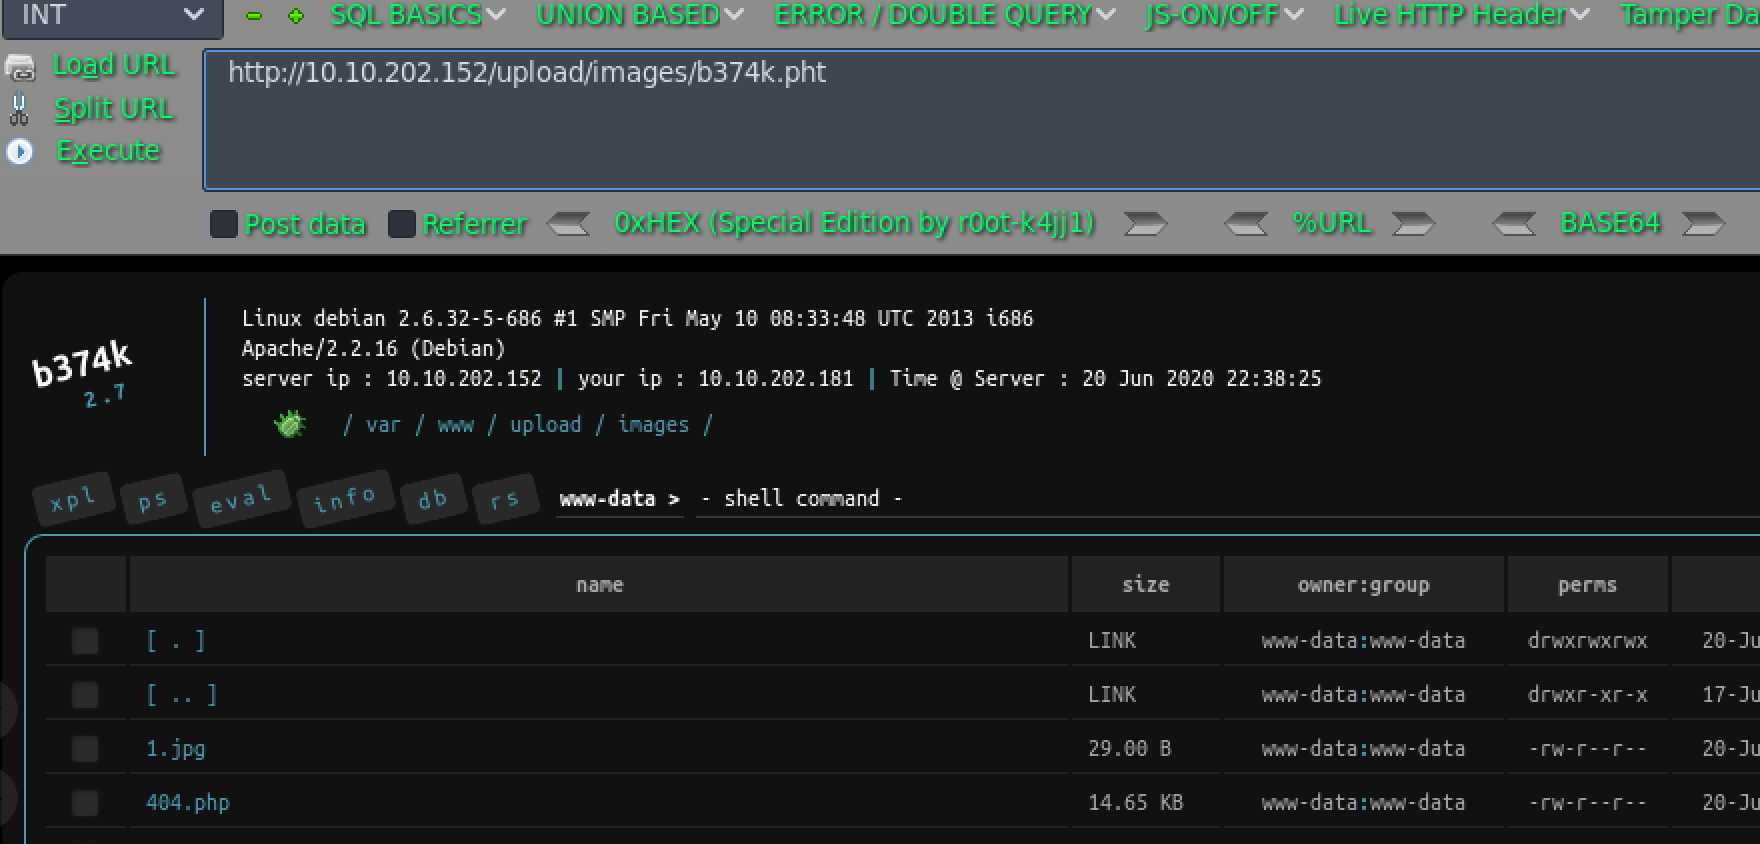Enable the Post data checkbox

(x=223, y=224)
